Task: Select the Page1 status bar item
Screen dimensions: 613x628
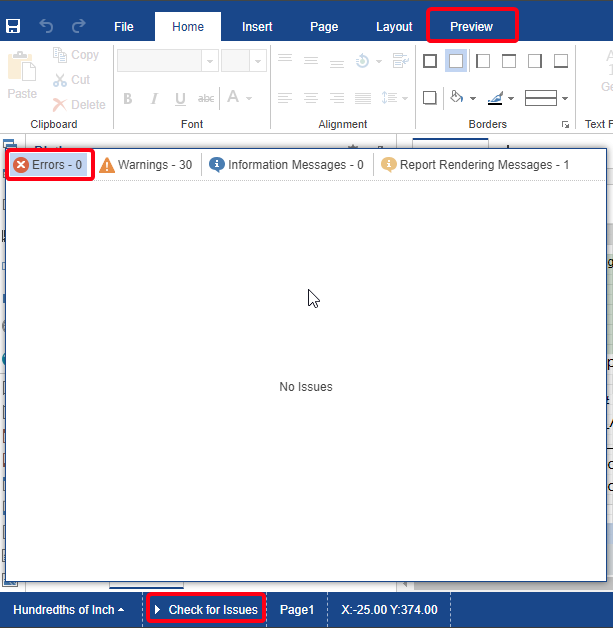Action: (x=297, y=609)
